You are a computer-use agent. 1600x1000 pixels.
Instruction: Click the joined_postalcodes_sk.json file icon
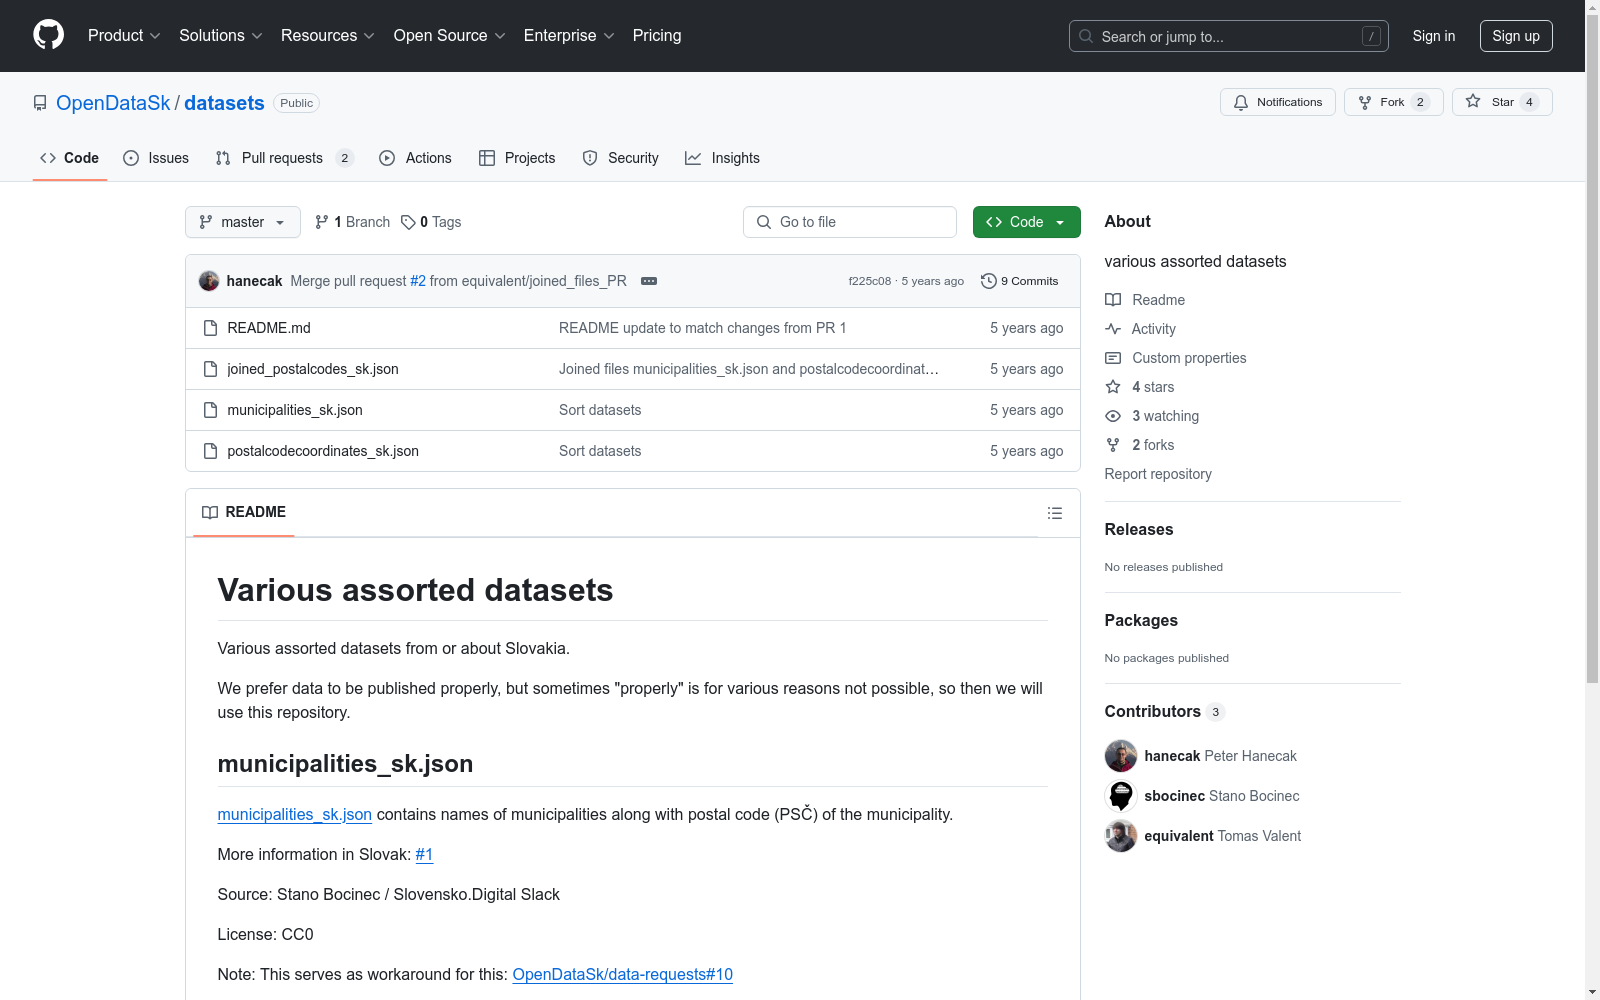pos(210,369)
